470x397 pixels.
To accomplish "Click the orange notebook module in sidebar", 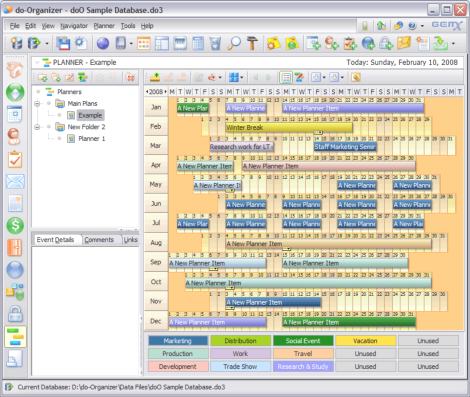I will pyautogui.click(x=15, y=247).
